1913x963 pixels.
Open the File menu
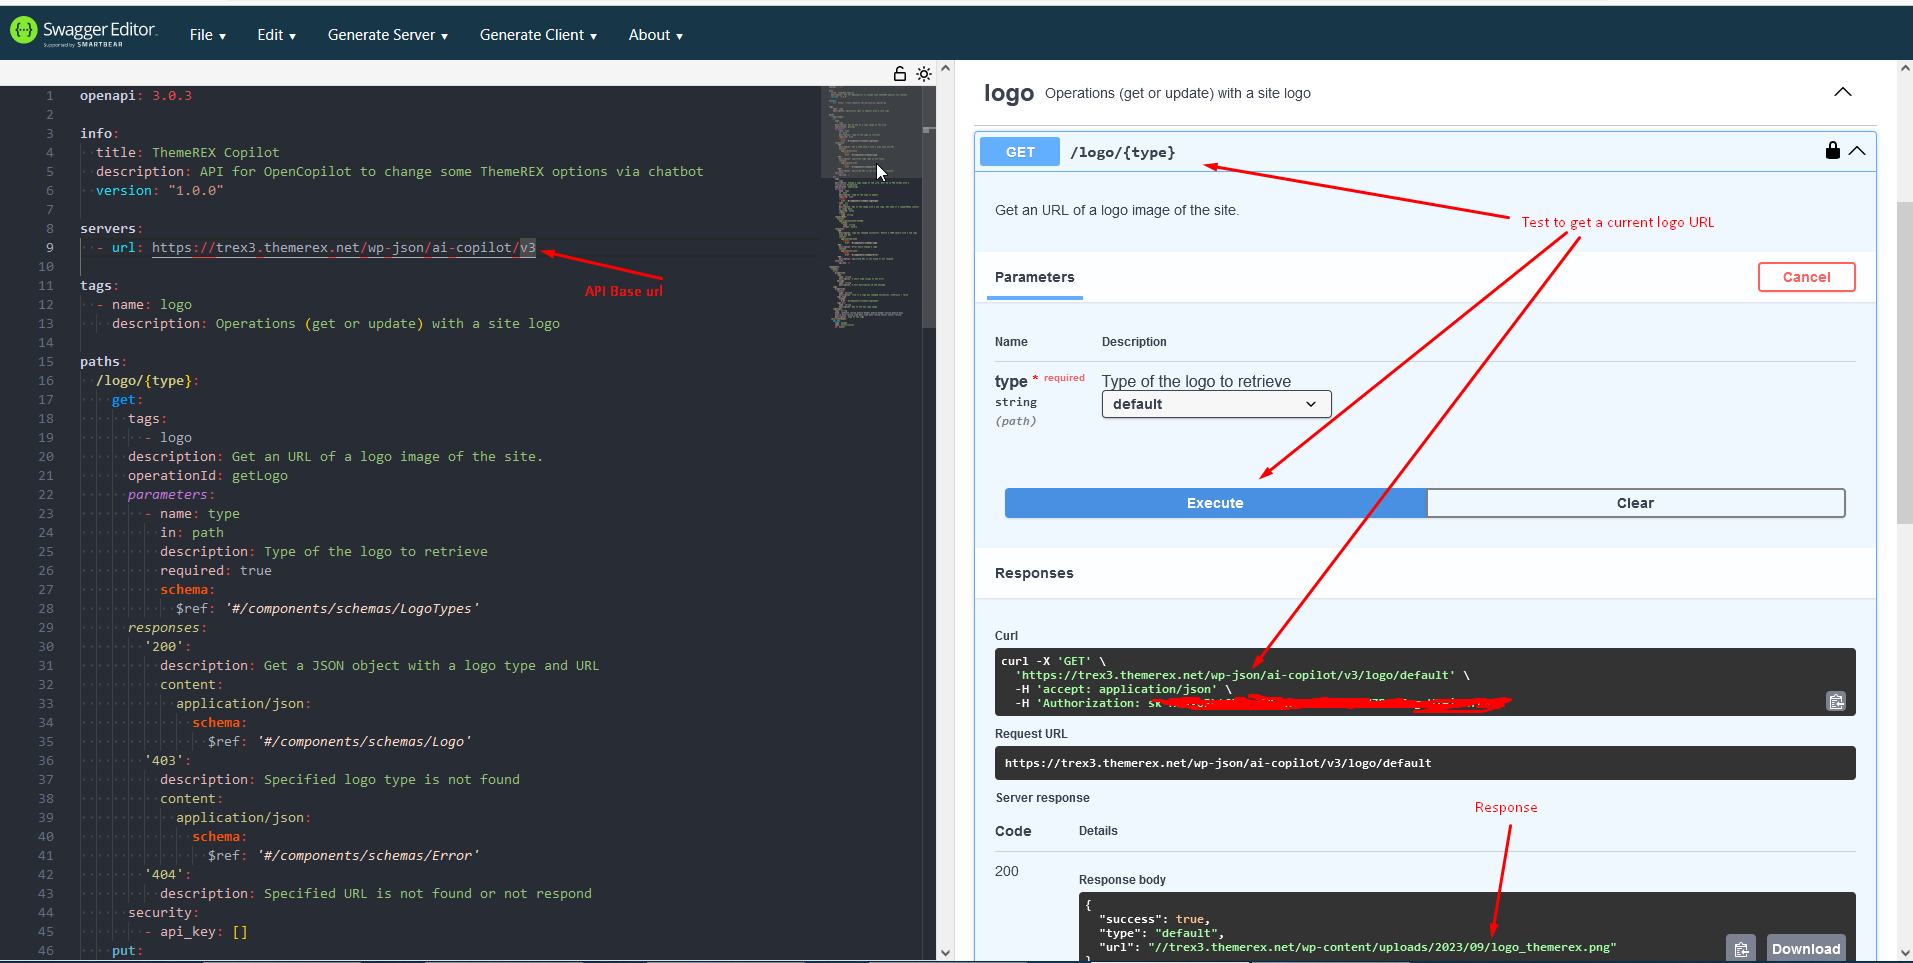pos(208,35)
